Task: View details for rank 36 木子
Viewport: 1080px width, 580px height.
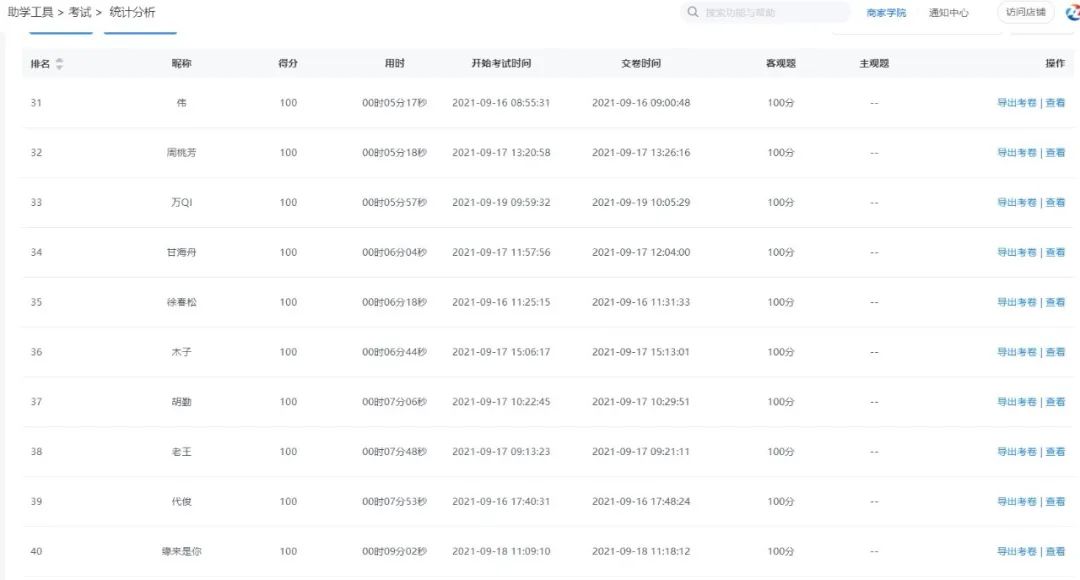Action: pos(1055,352)
